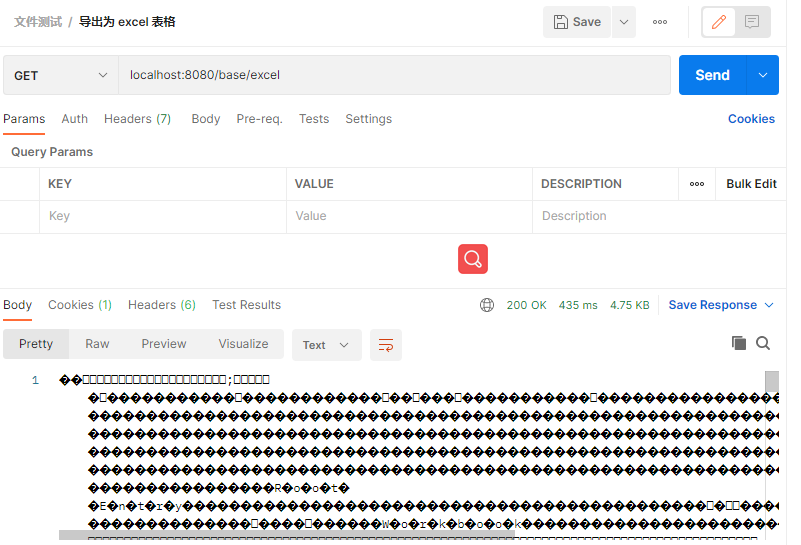This screenshot has height=545, width=801.
Task: Open the Settings tab
Action: pos(368,119)
